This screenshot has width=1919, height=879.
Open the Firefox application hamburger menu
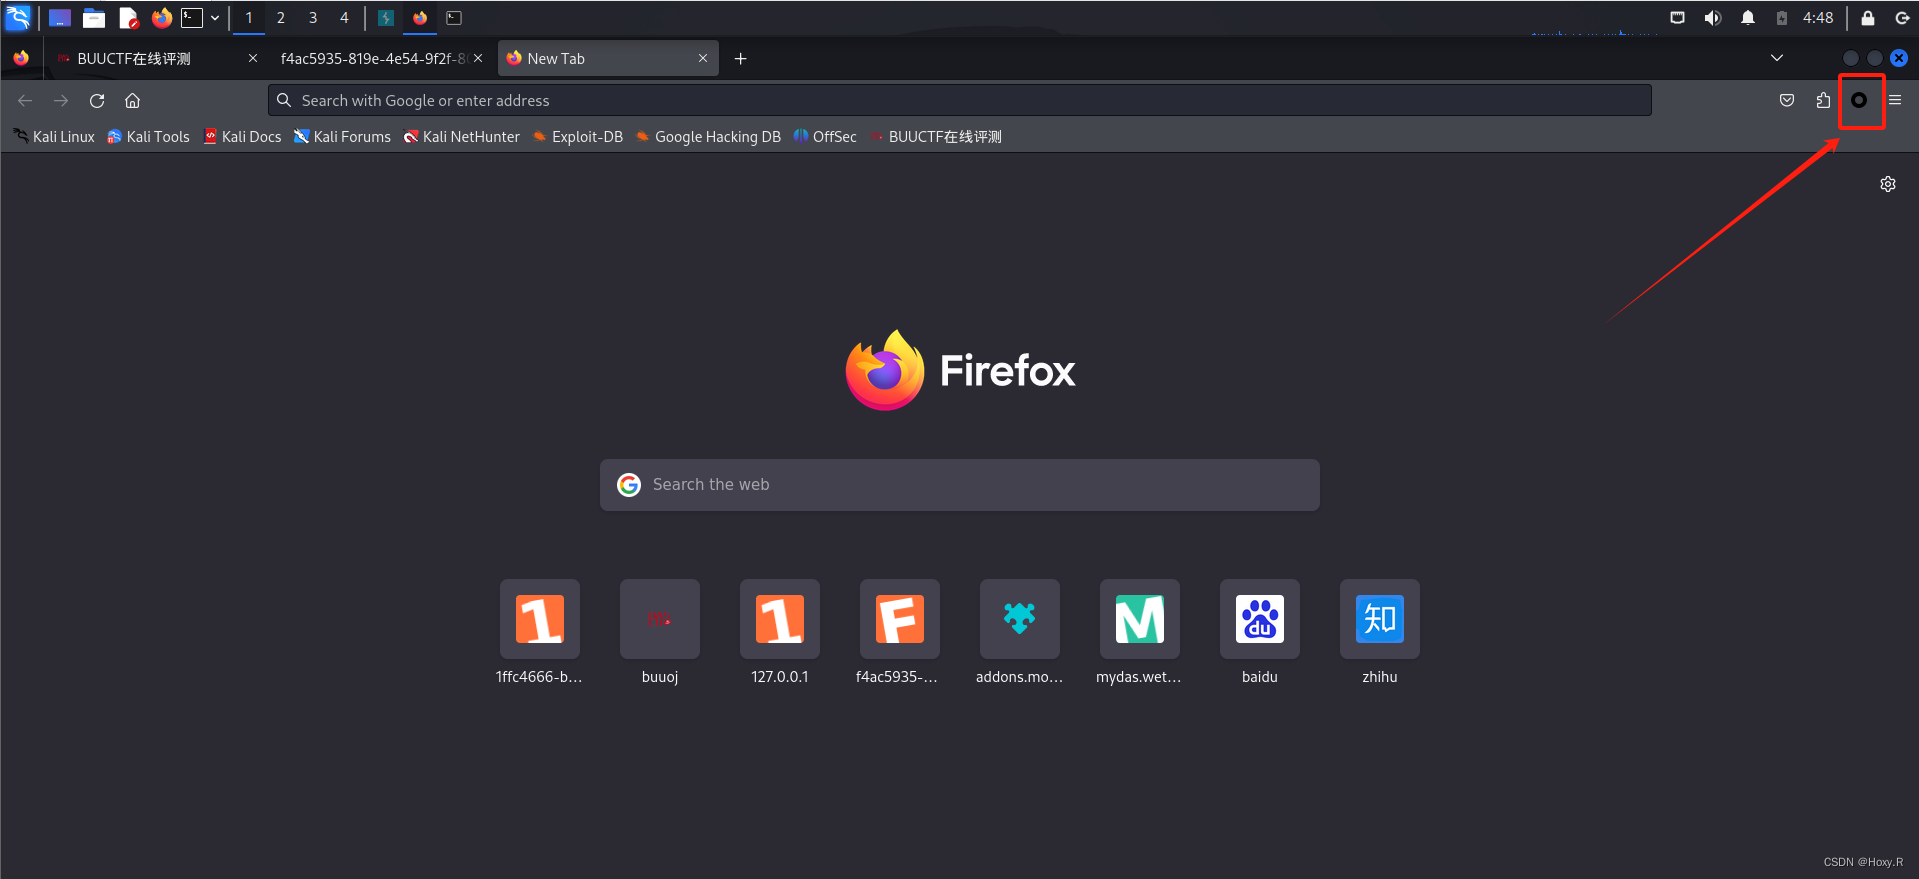(x=1895, y=101)
